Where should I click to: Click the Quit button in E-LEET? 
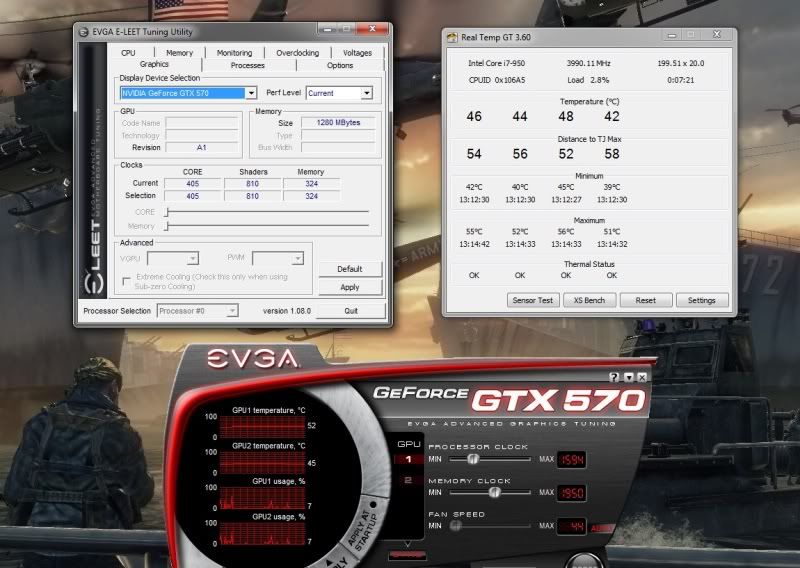coord(351,311)
